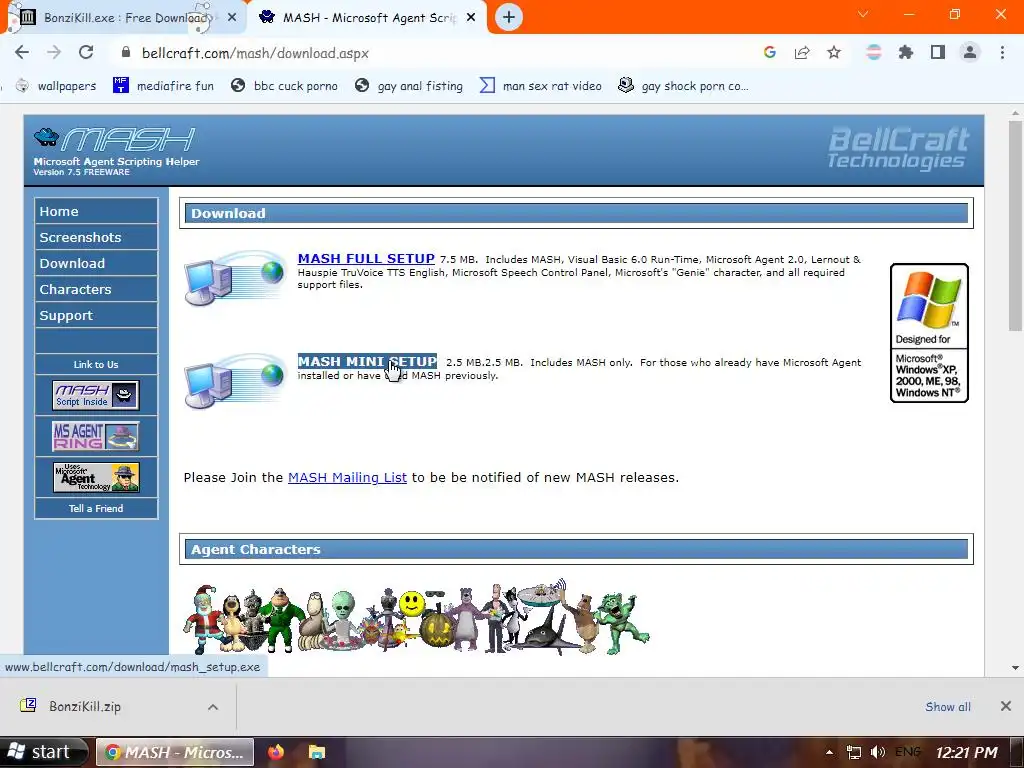Select the MASH Chrome taskbar button
Screen dimensions: 1024x768
click(174, 752)
